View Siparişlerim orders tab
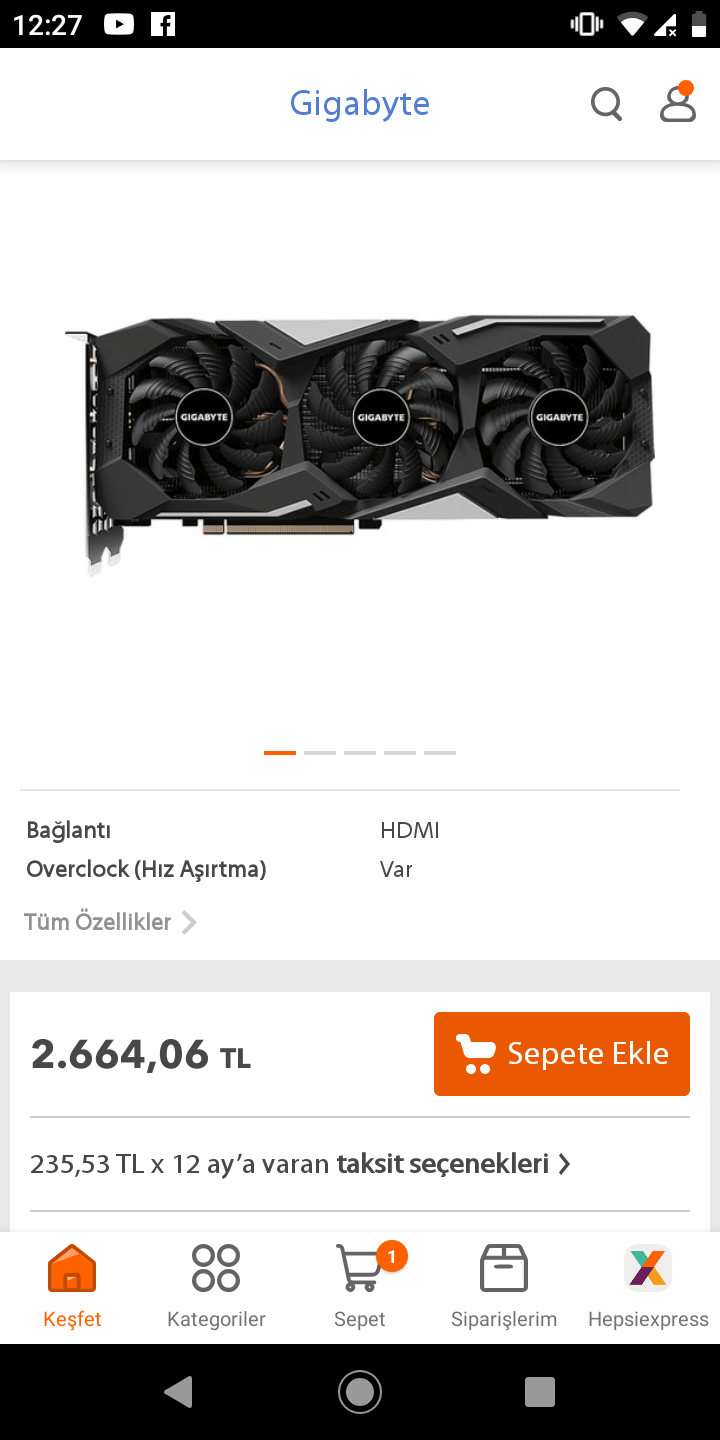The width and height of the screenshot is (720, 1440). click(x=504, y=1287)
